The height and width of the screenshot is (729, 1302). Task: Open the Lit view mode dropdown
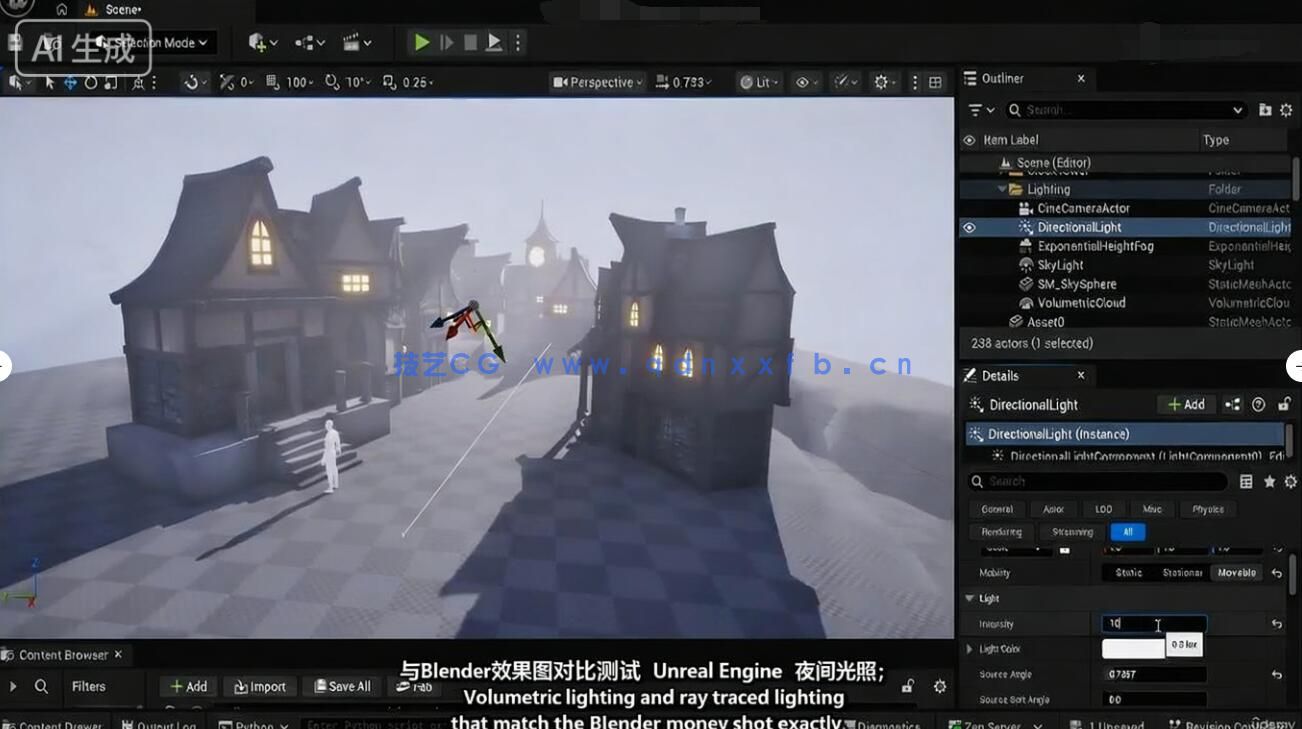(x=758, y=82)
